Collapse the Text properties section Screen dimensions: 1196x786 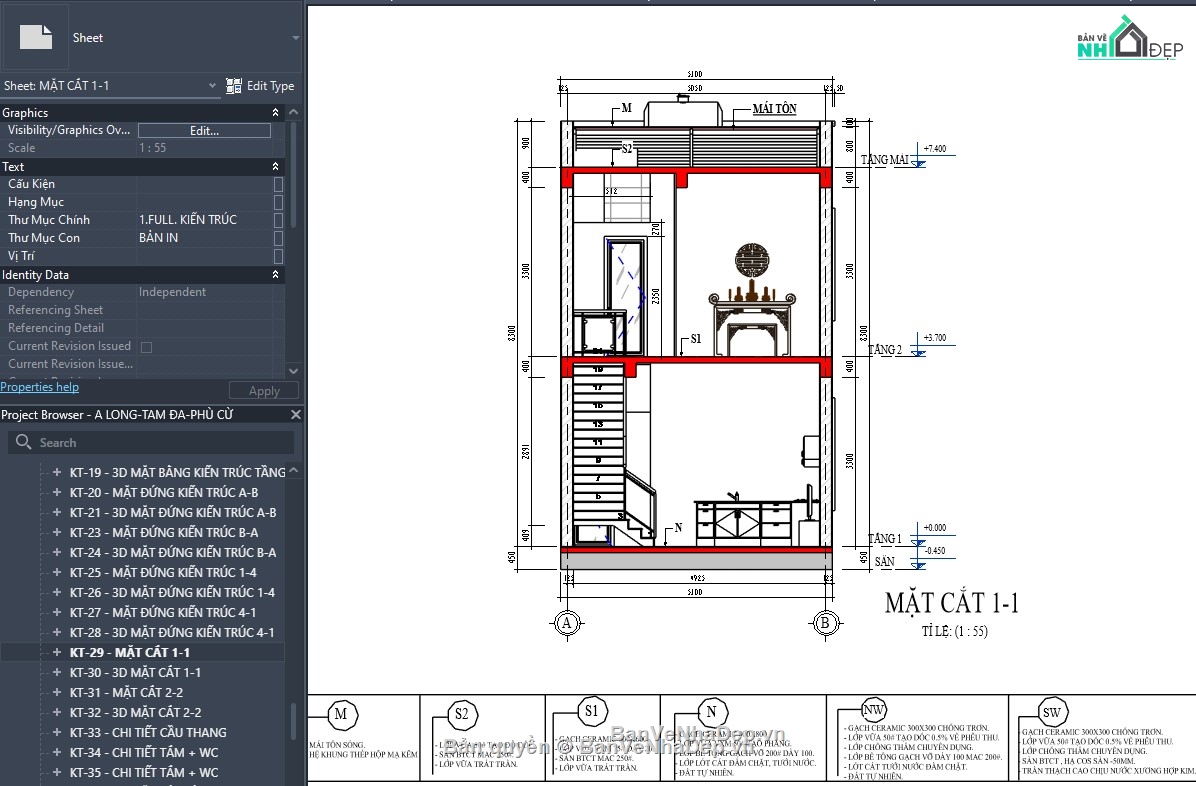(x=275, y=166)
